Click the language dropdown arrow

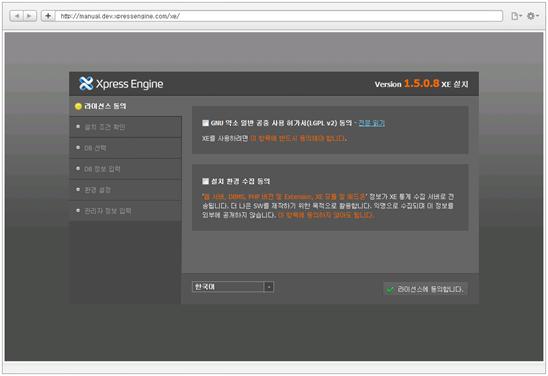(269, 287)
